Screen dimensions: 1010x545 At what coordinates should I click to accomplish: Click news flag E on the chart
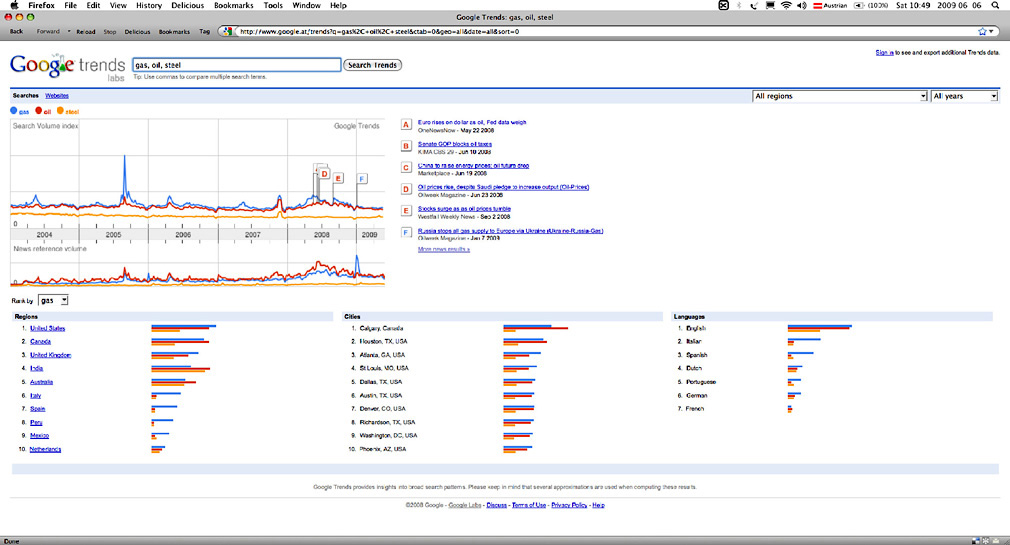pyautogui.click(x=339, y=178)
